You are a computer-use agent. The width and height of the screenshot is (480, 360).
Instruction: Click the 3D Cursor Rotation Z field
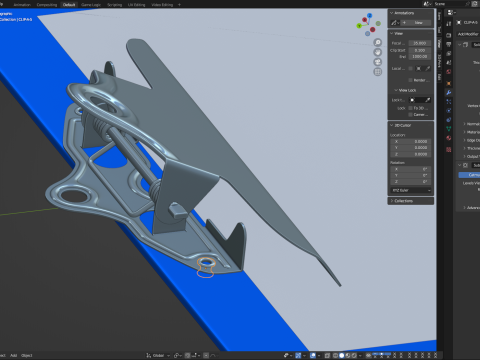click(x=411, y=182)
